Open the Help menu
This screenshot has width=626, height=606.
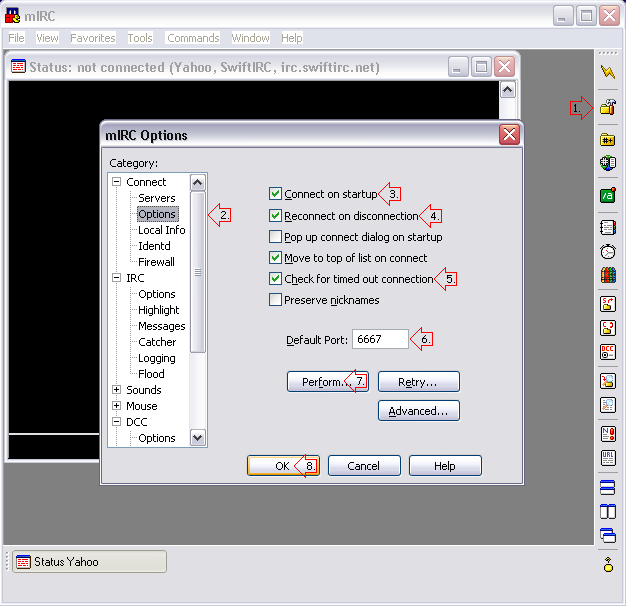pyautogui.click(x=291, y=38)
